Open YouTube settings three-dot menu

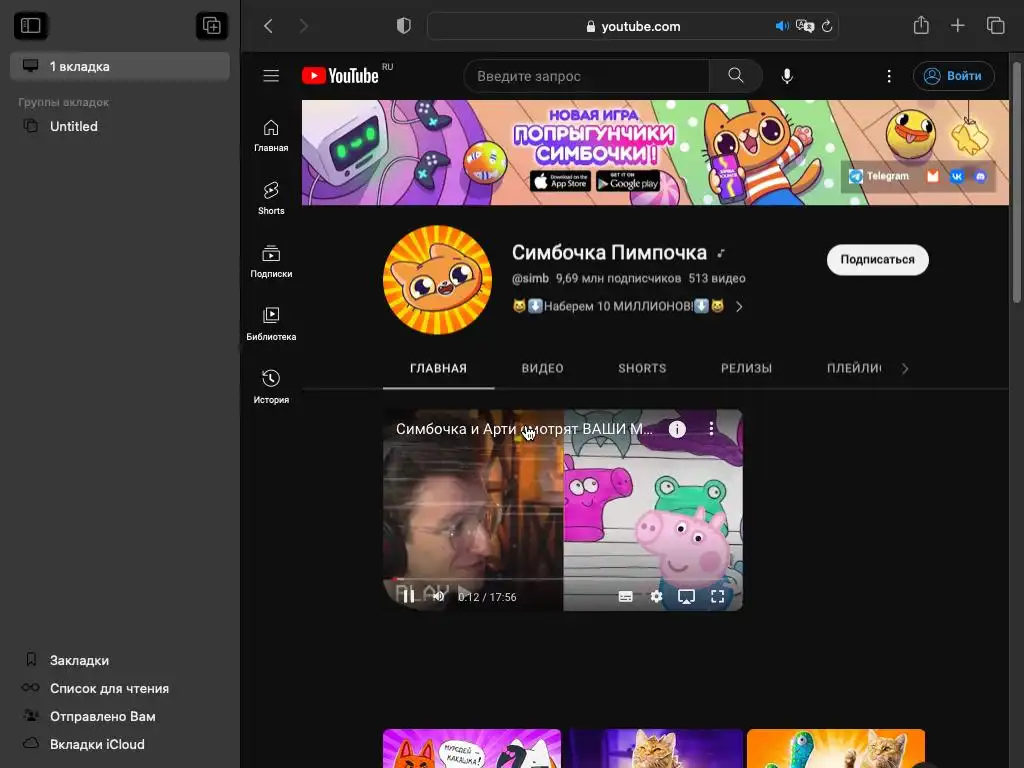coord(888,76)
